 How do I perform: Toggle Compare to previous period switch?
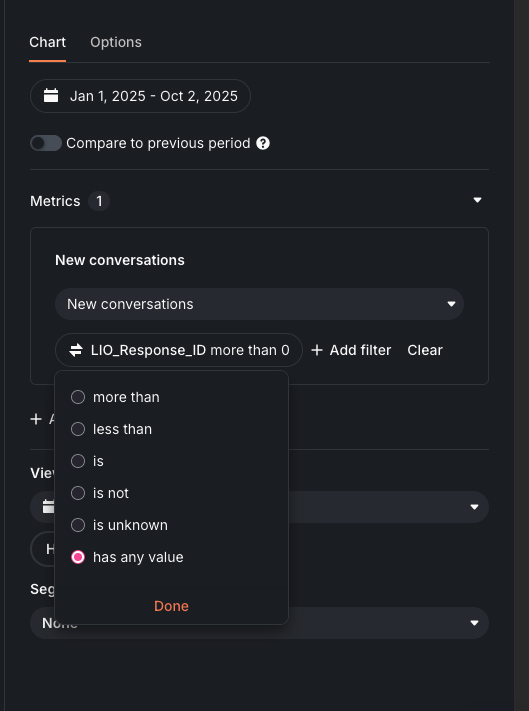pyautogui.click(x=46, y=143)
